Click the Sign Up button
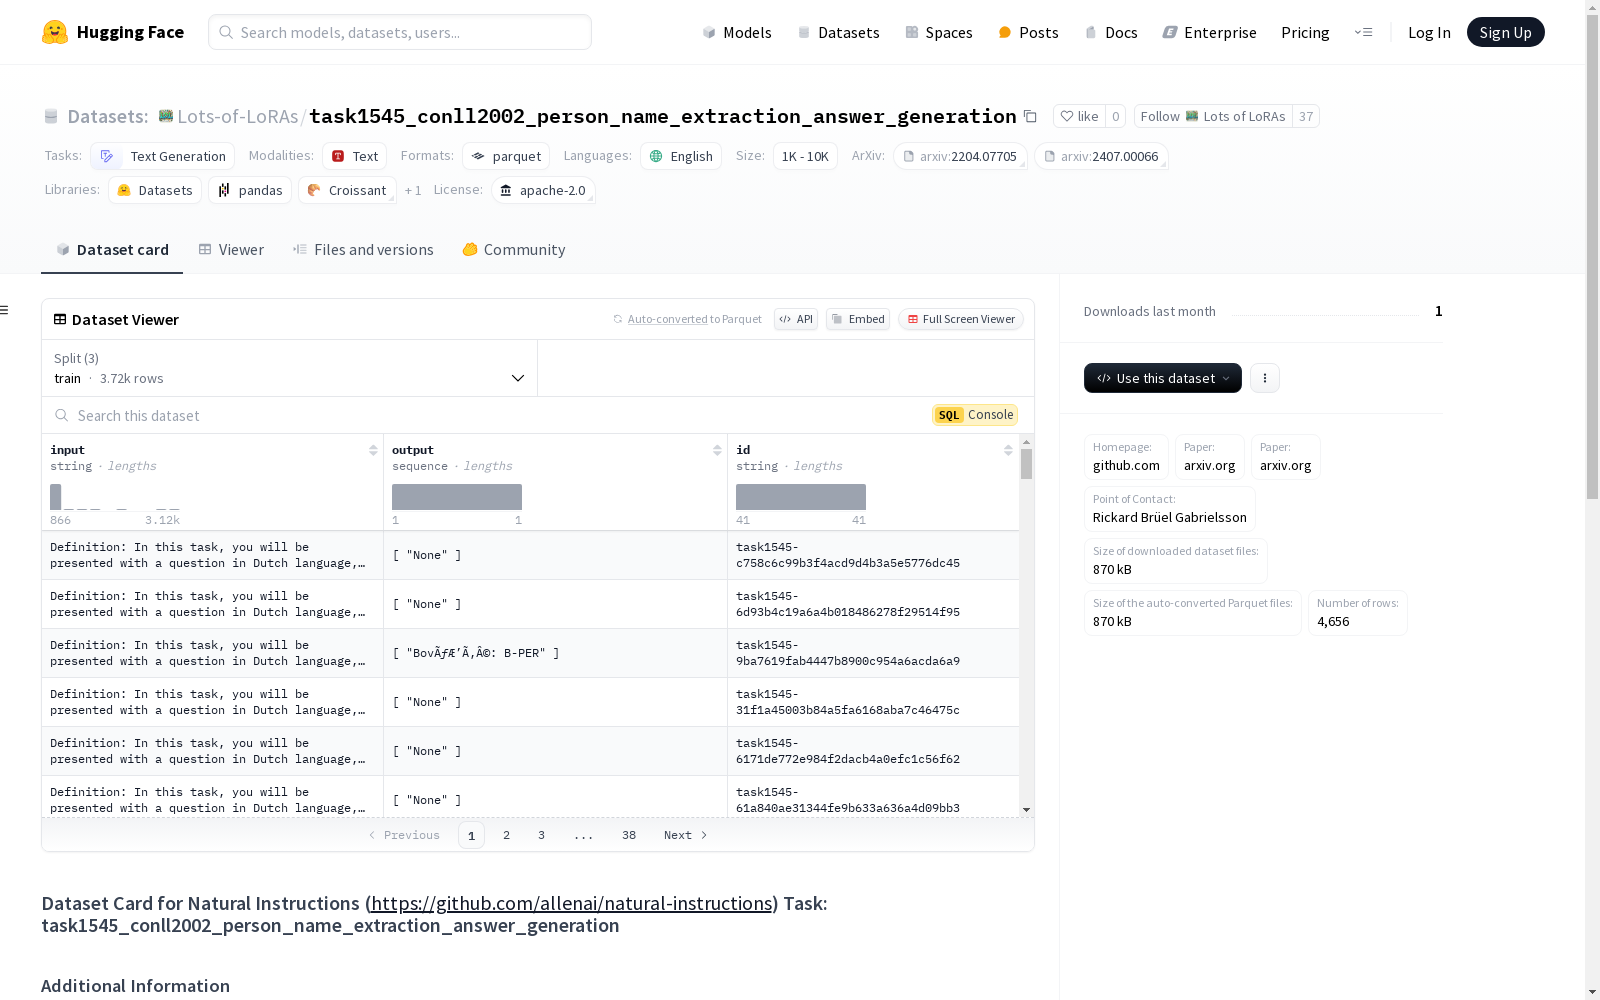The width and height of the screenshot is (1600, 1000). pos(1506,32)
